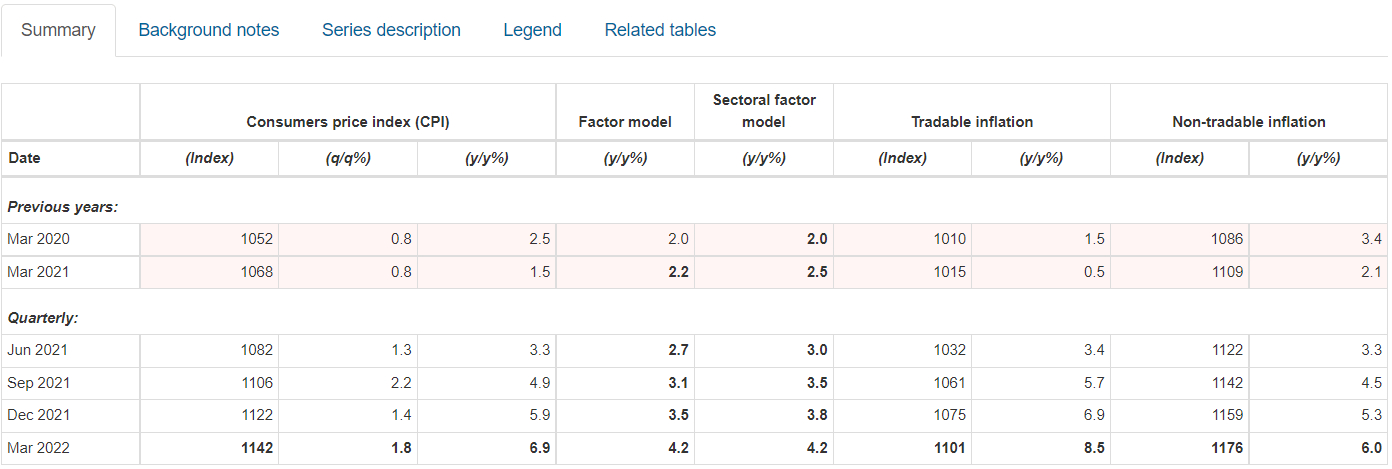Click the Non-tradable inflation header
This screenshot has width=1392, height=469.
[1248, 122]
